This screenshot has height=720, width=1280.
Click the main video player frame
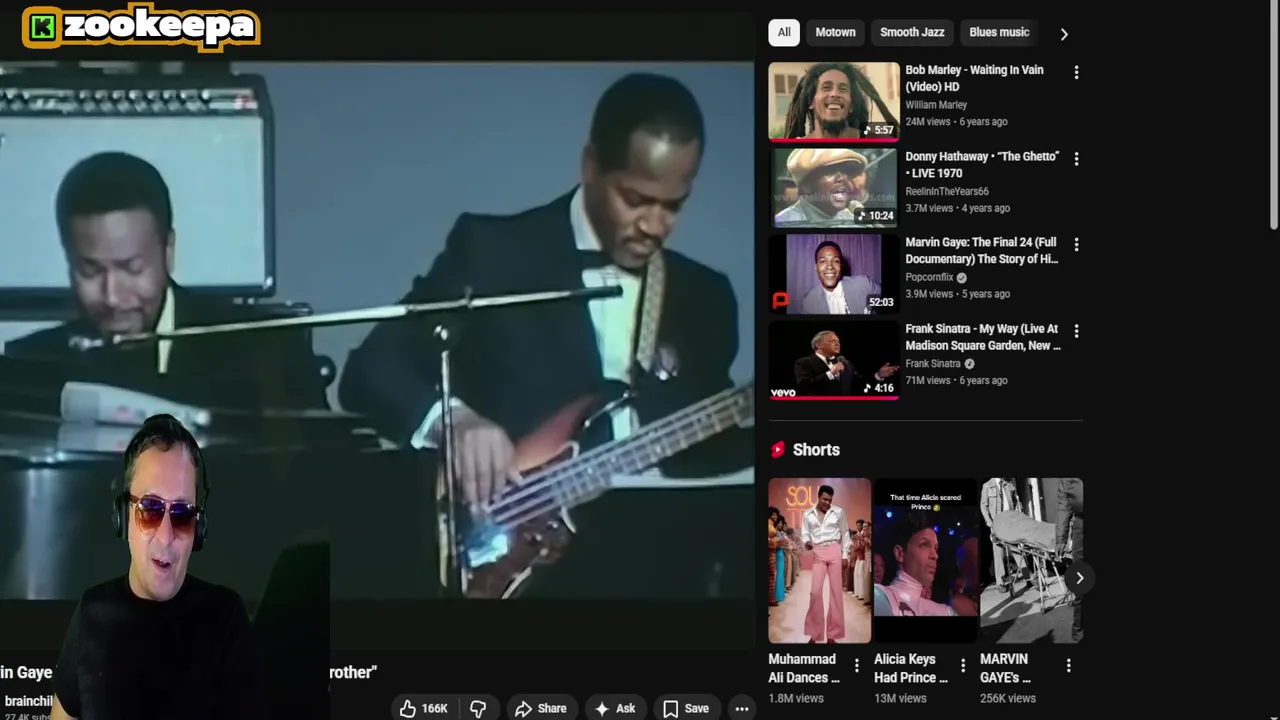[x=377, y=330]
